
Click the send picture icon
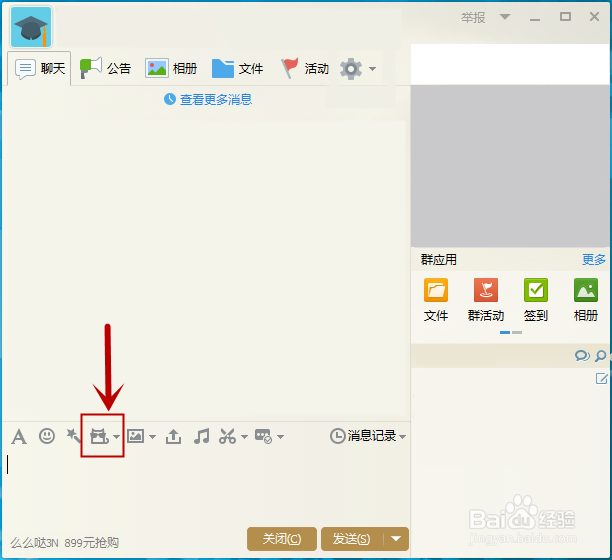(135, 436)
